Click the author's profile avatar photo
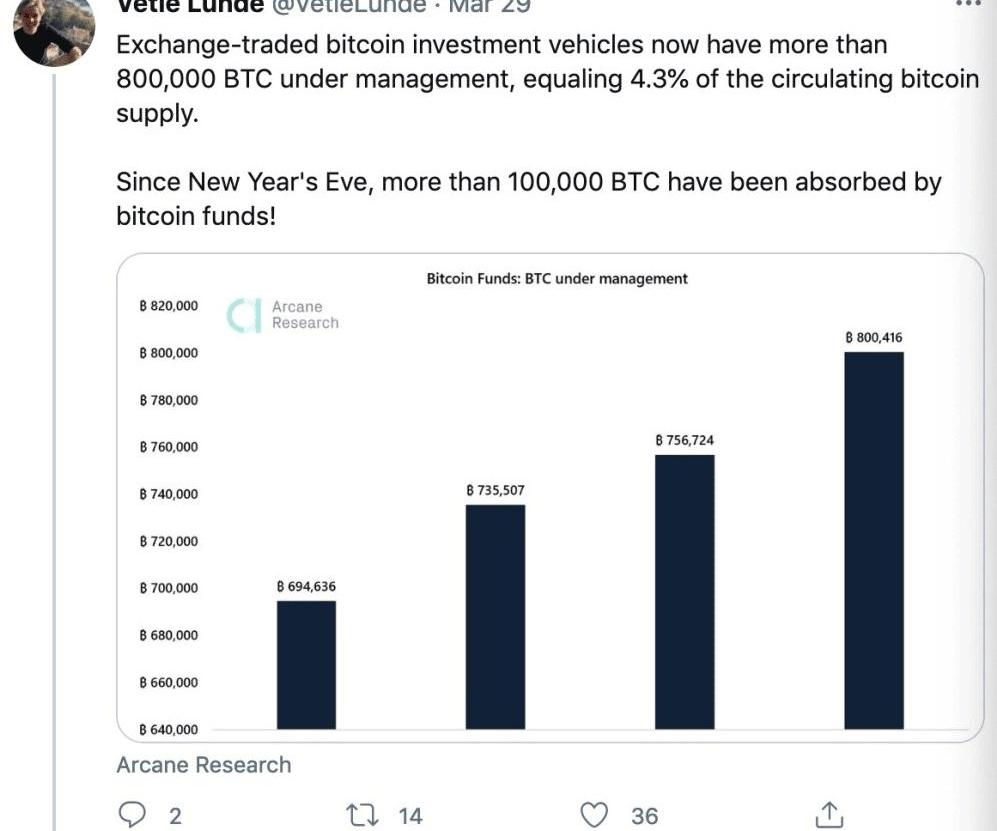This screenshot has height=831, width=997. 53,30
